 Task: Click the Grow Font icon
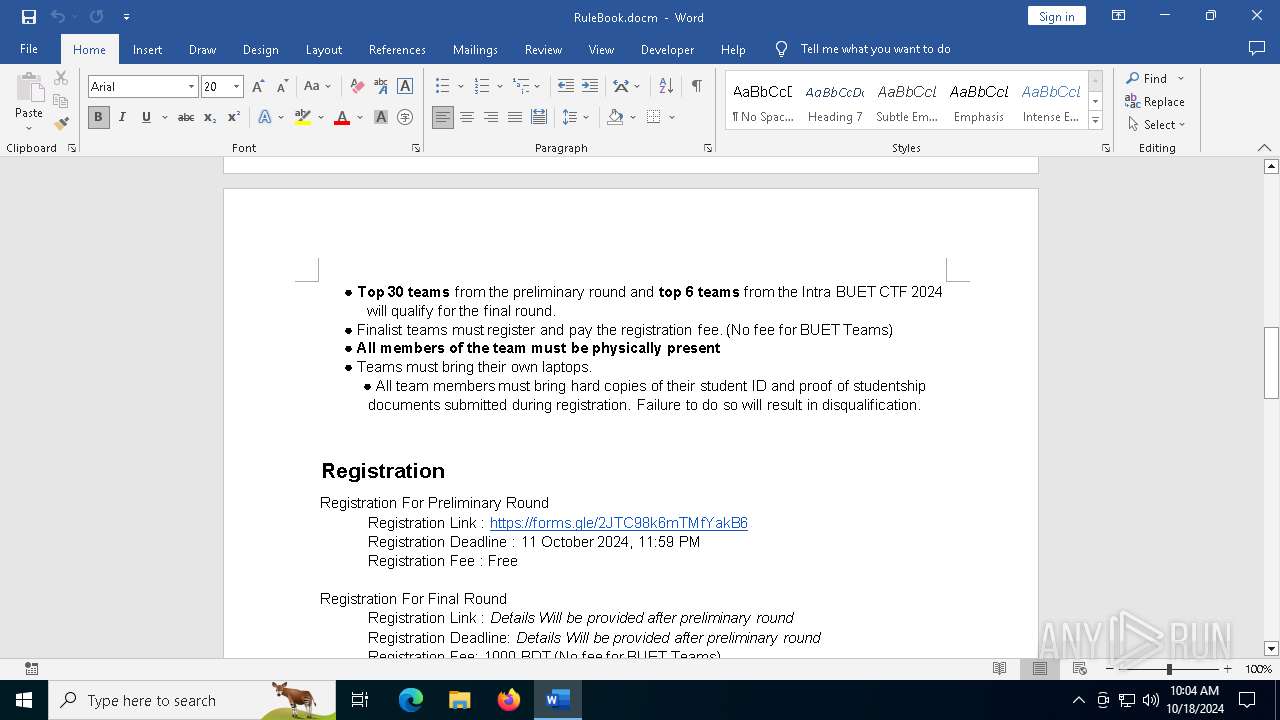click(258, 87)
